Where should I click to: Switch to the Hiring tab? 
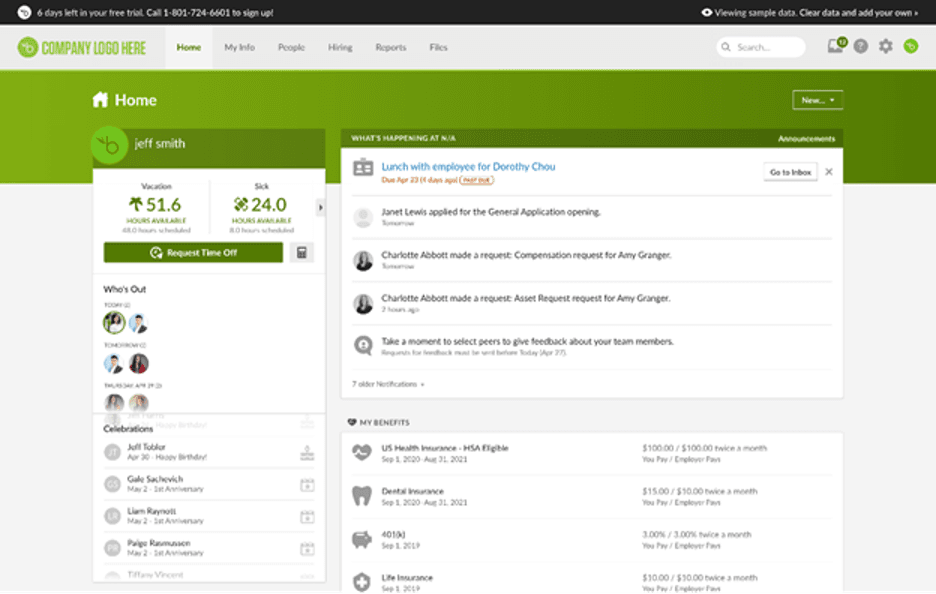340,47
